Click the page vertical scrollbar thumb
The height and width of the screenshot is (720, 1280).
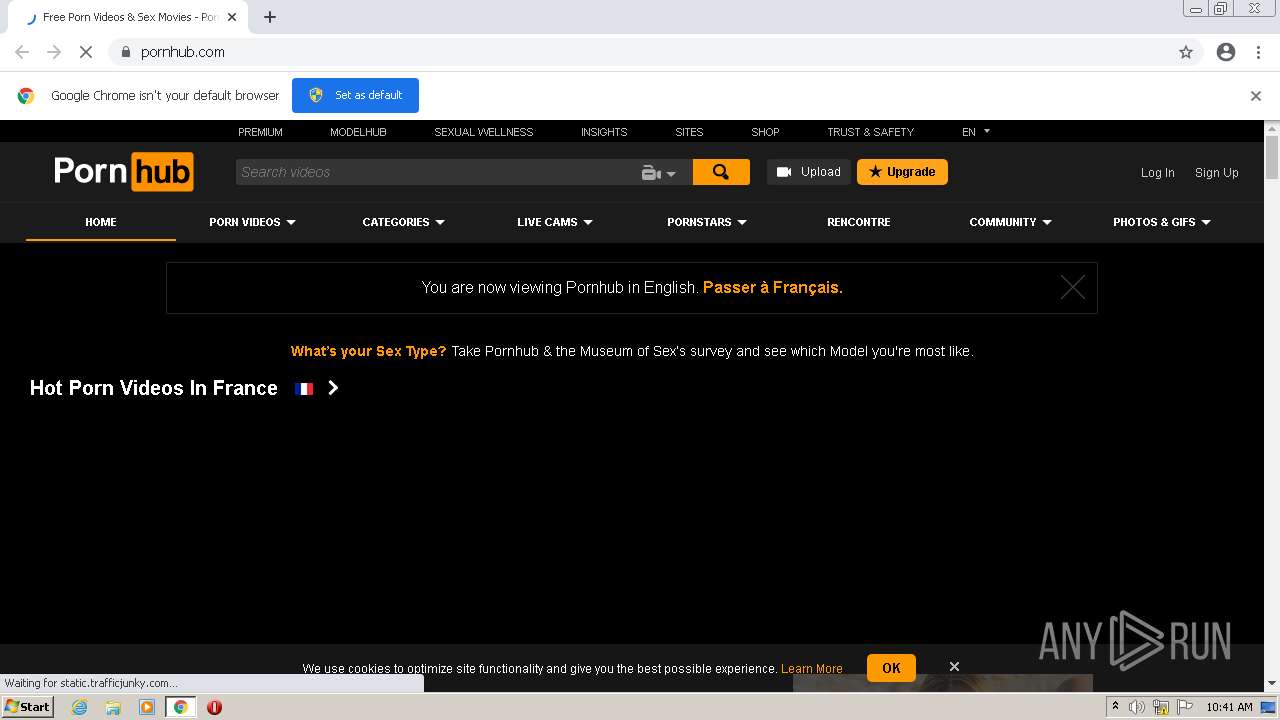[1272, 158]
